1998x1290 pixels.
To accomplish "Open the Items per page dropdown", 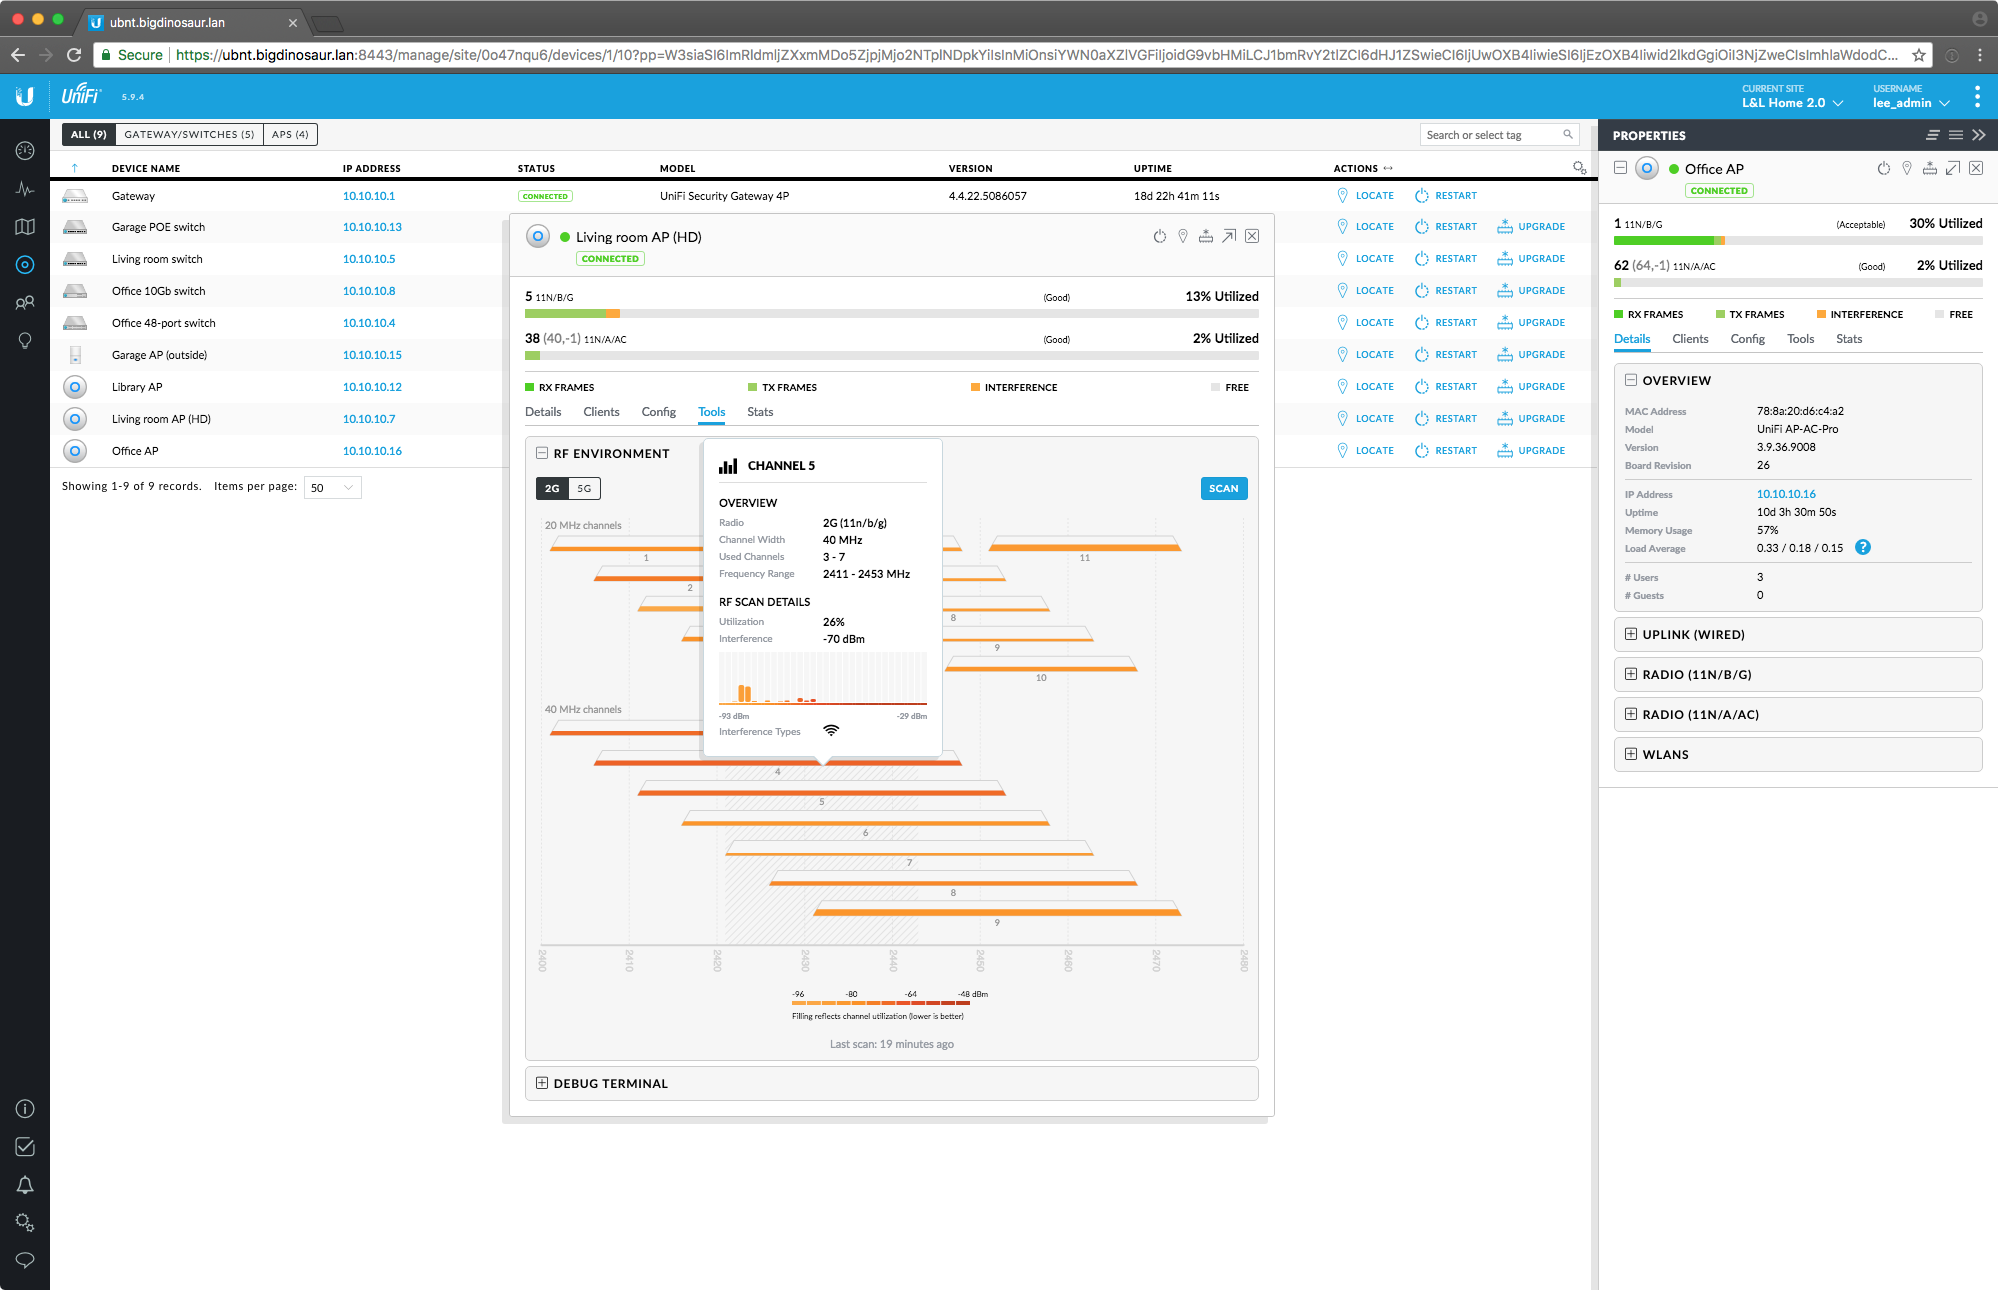I will point(332,487).
